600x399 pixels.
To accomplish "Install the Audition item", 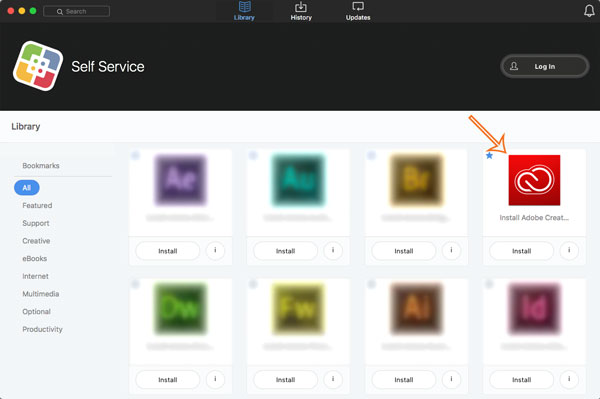I will (285, 251).
